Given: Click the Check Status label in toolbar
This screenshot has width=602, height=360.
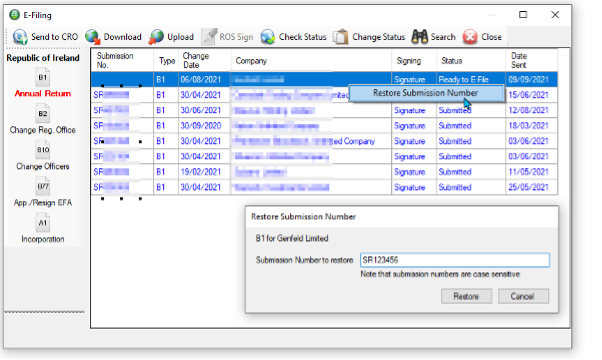Looking at the screenshot, I should (303, 37).
